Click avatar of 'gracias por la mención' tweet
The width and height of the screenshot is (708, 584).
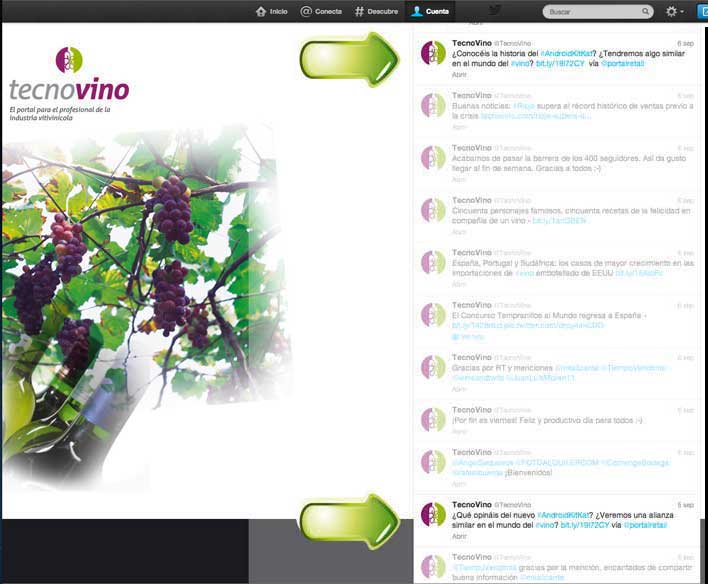coord(433,567)
